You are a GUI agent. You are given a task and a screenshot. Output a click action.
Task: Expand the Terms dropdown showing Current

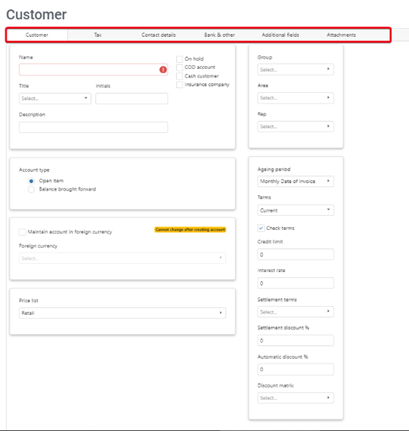click(x=295, y=210)
